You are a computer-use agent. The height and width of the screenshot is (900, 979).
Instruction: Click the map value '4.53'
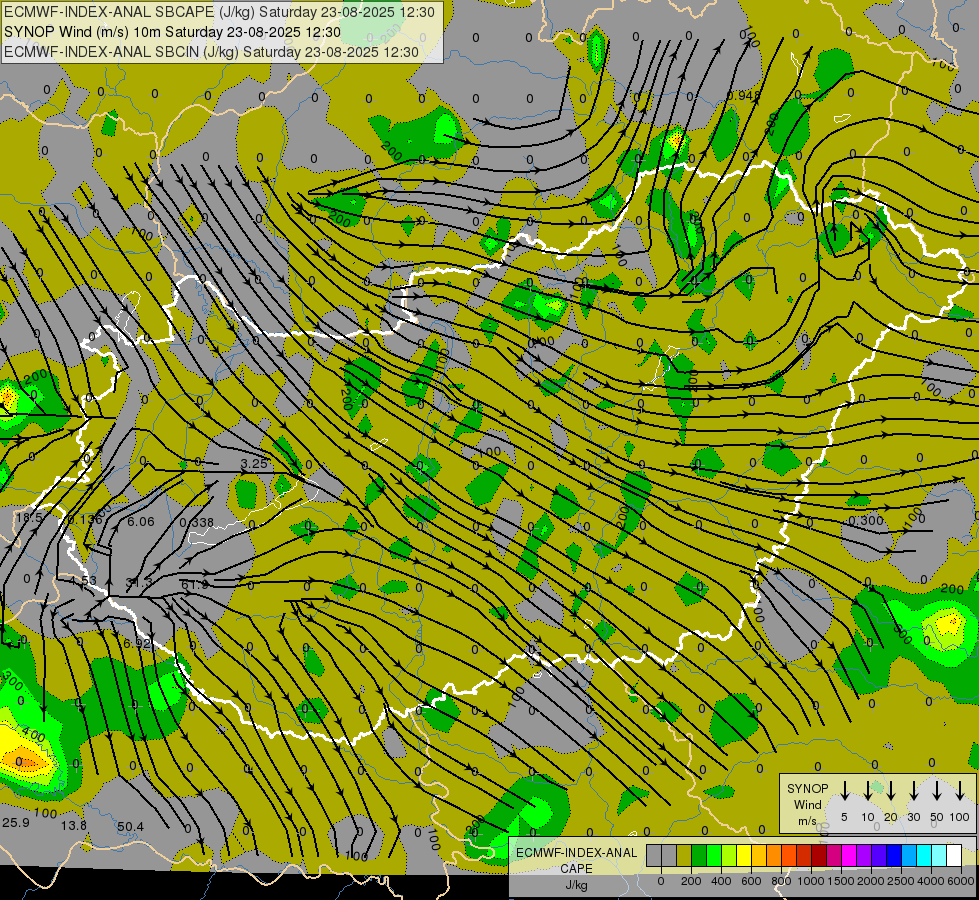tap(84, 580)
